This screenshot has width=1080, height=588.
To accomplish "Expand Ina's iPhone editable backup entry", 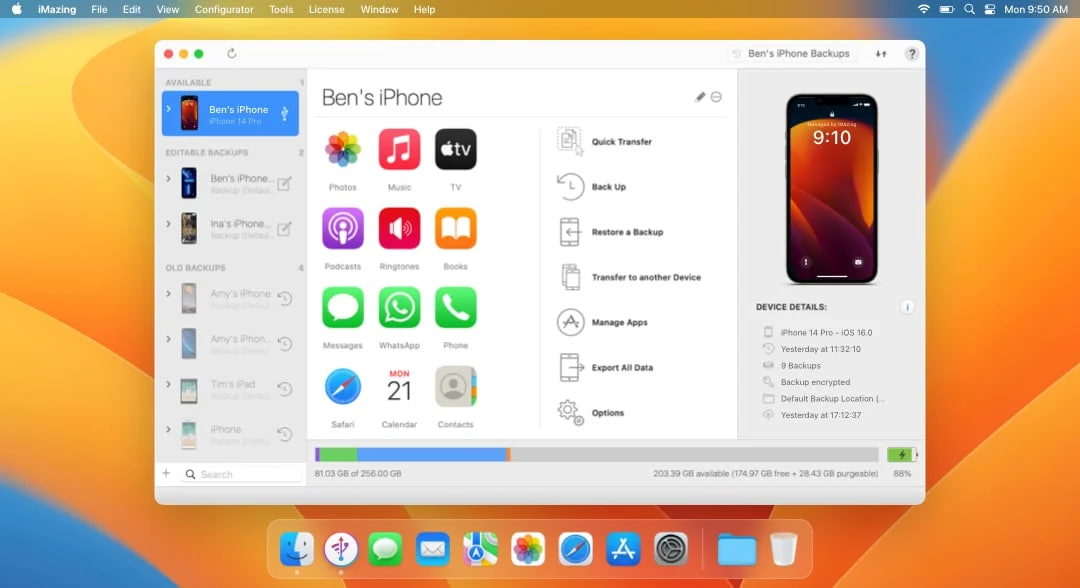I will coord(168,224).
